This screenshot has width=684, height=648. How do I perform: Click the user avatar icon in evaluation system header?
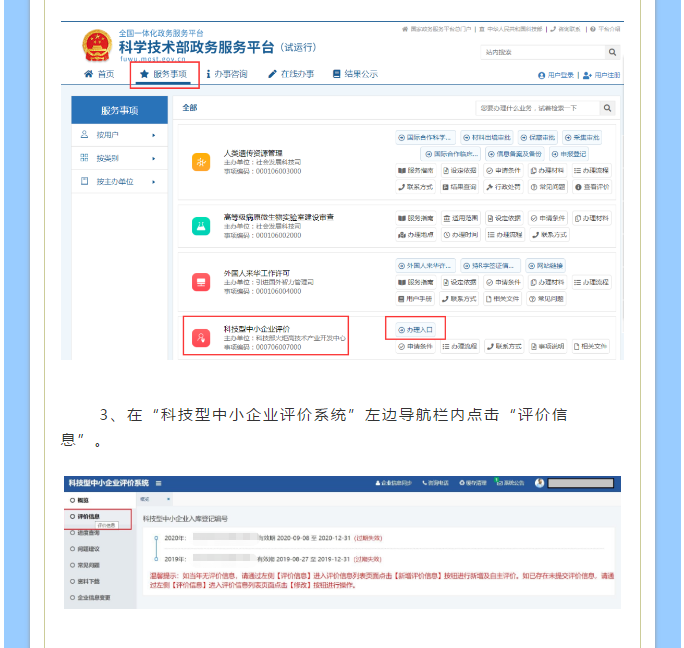point(540,483)
